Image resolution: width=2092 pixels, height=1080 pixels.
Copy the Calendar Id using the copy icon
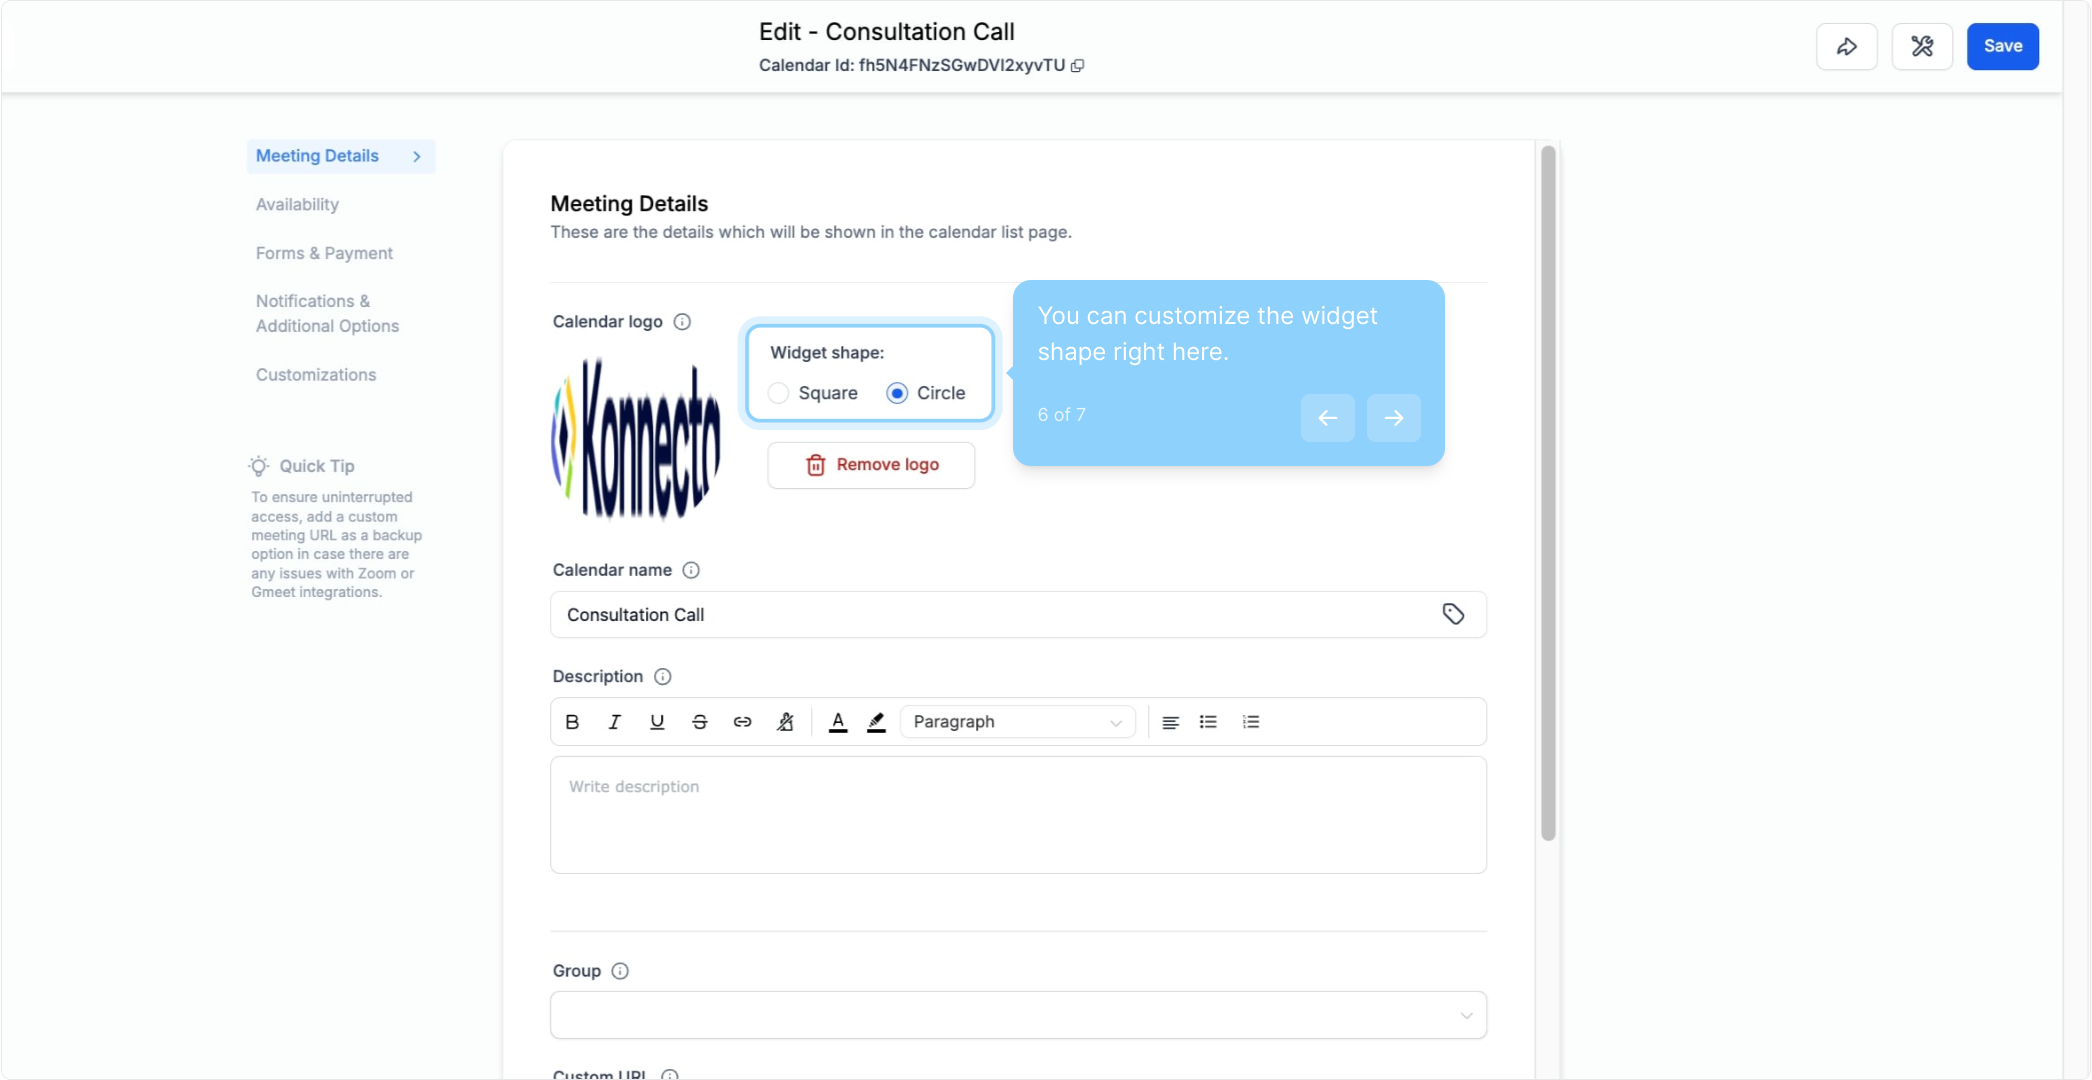pyautogui.click(x=1078, y=66)
